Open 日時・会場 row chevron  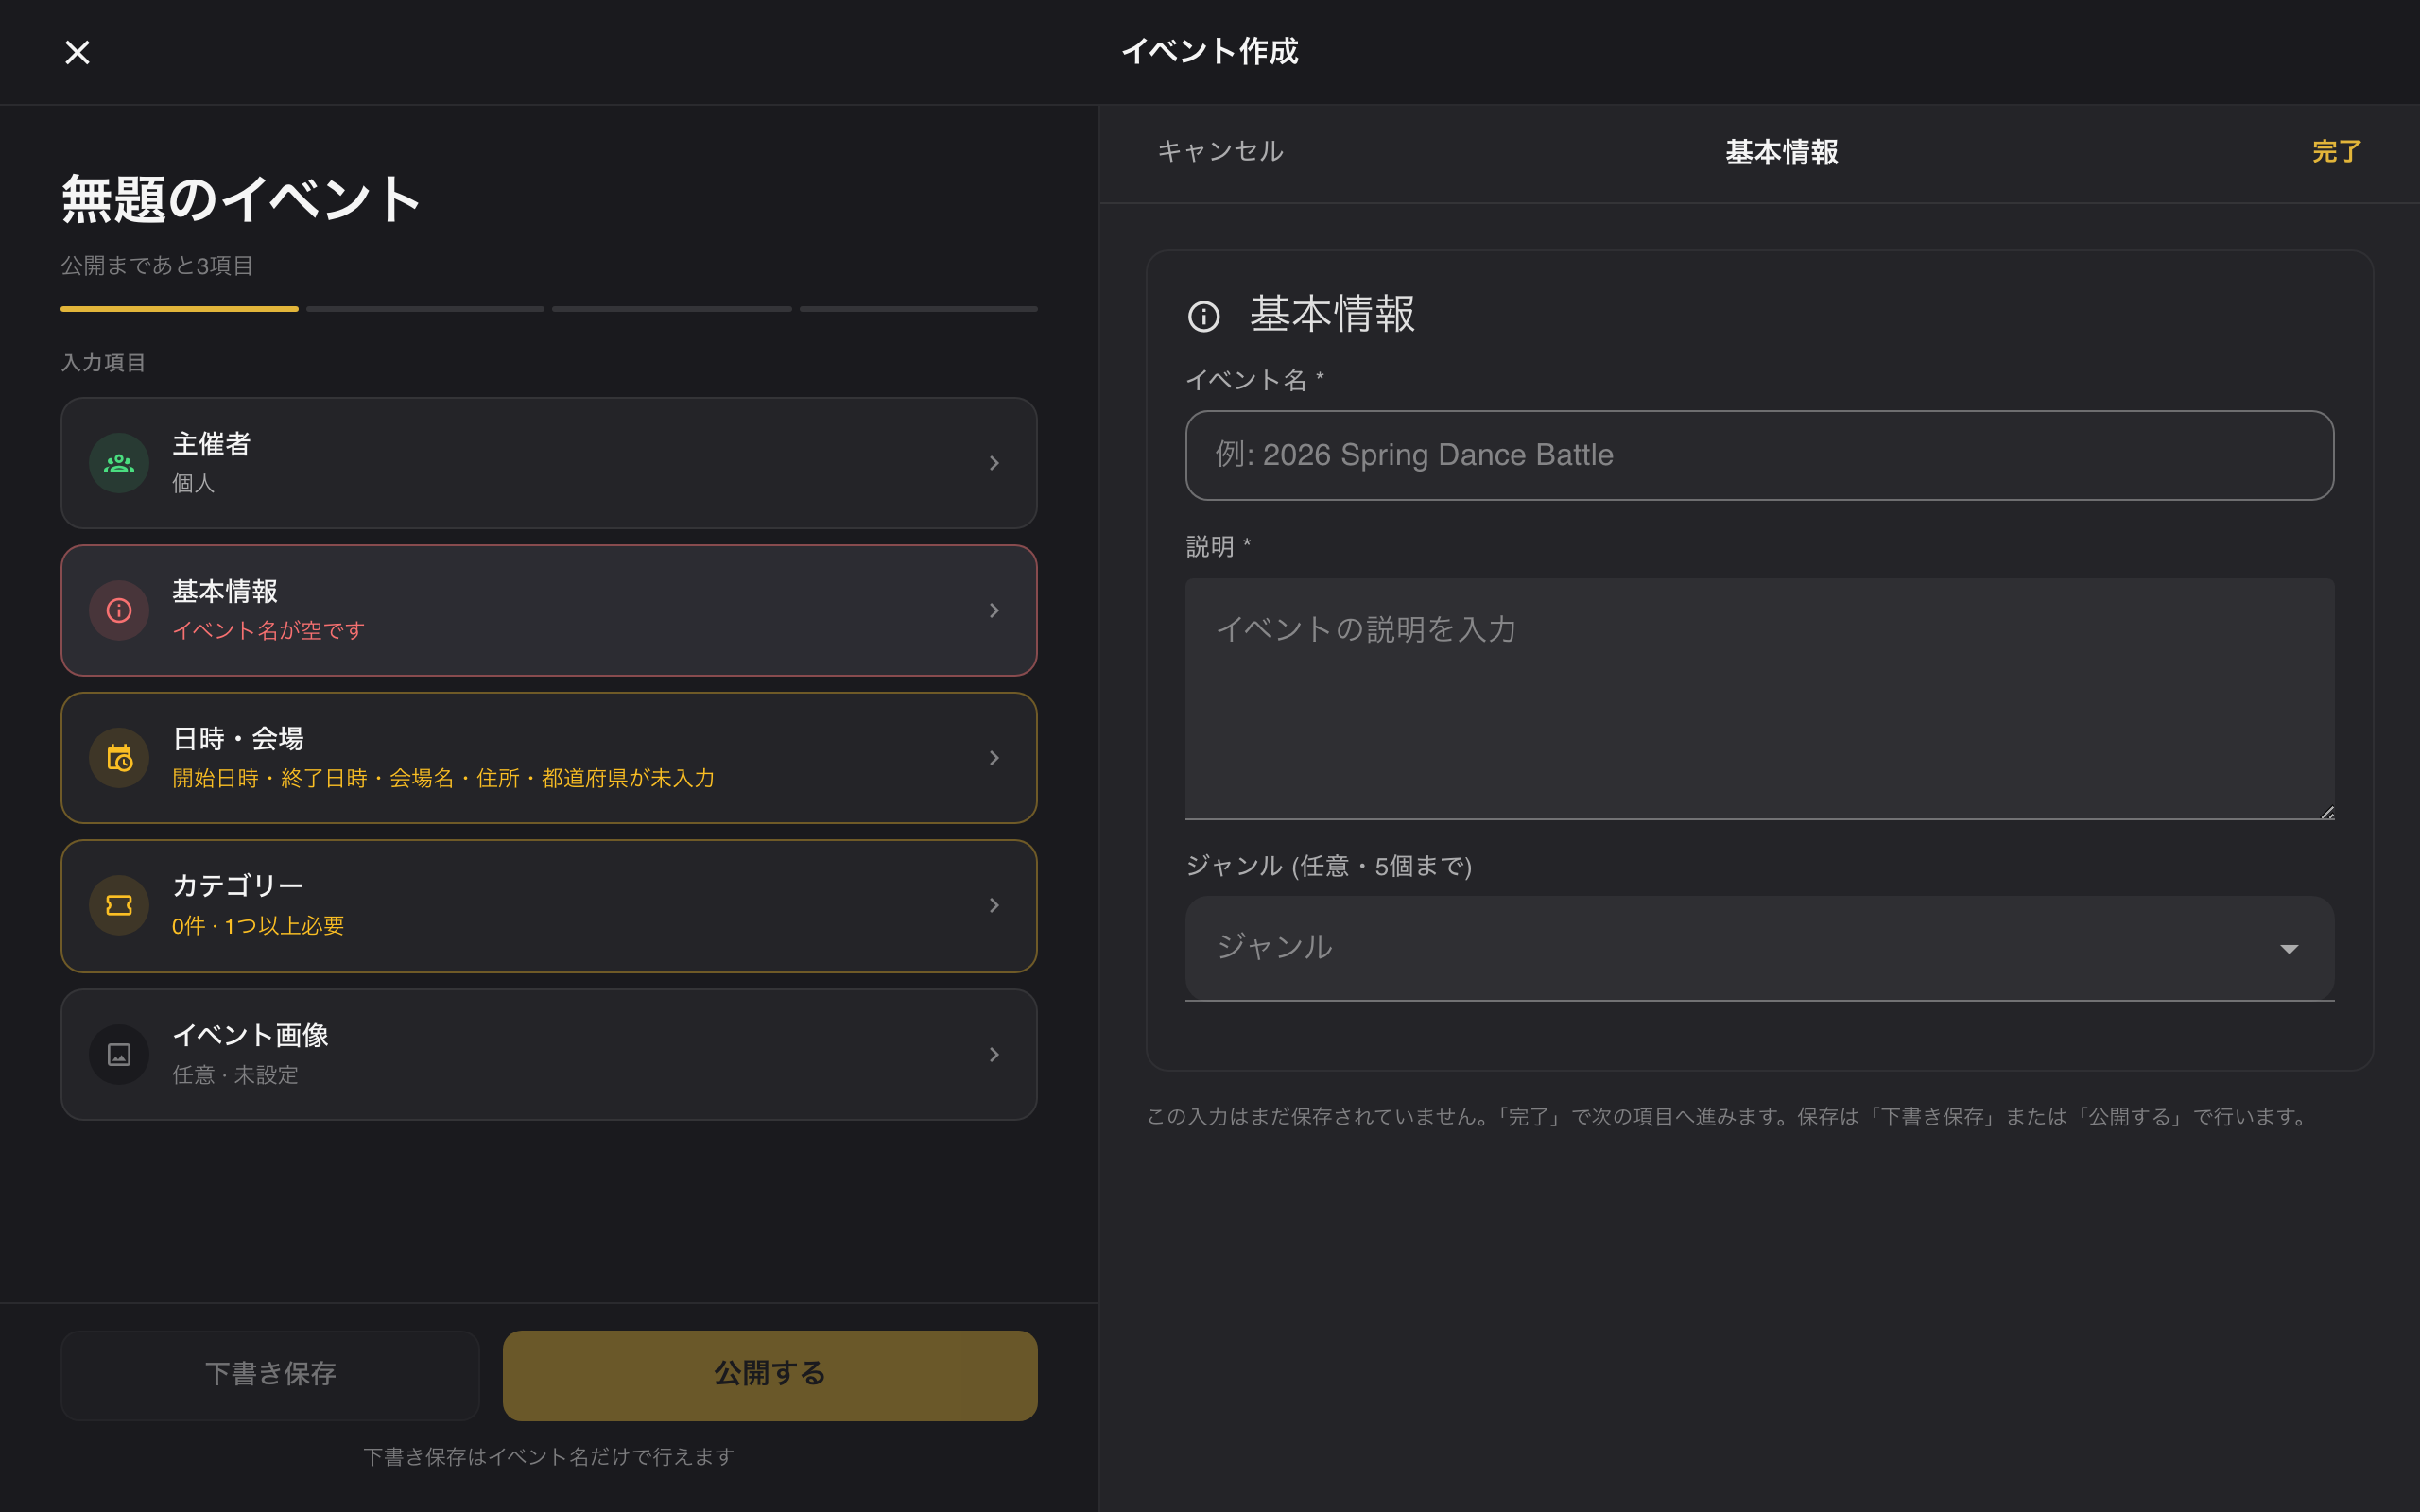994,758
